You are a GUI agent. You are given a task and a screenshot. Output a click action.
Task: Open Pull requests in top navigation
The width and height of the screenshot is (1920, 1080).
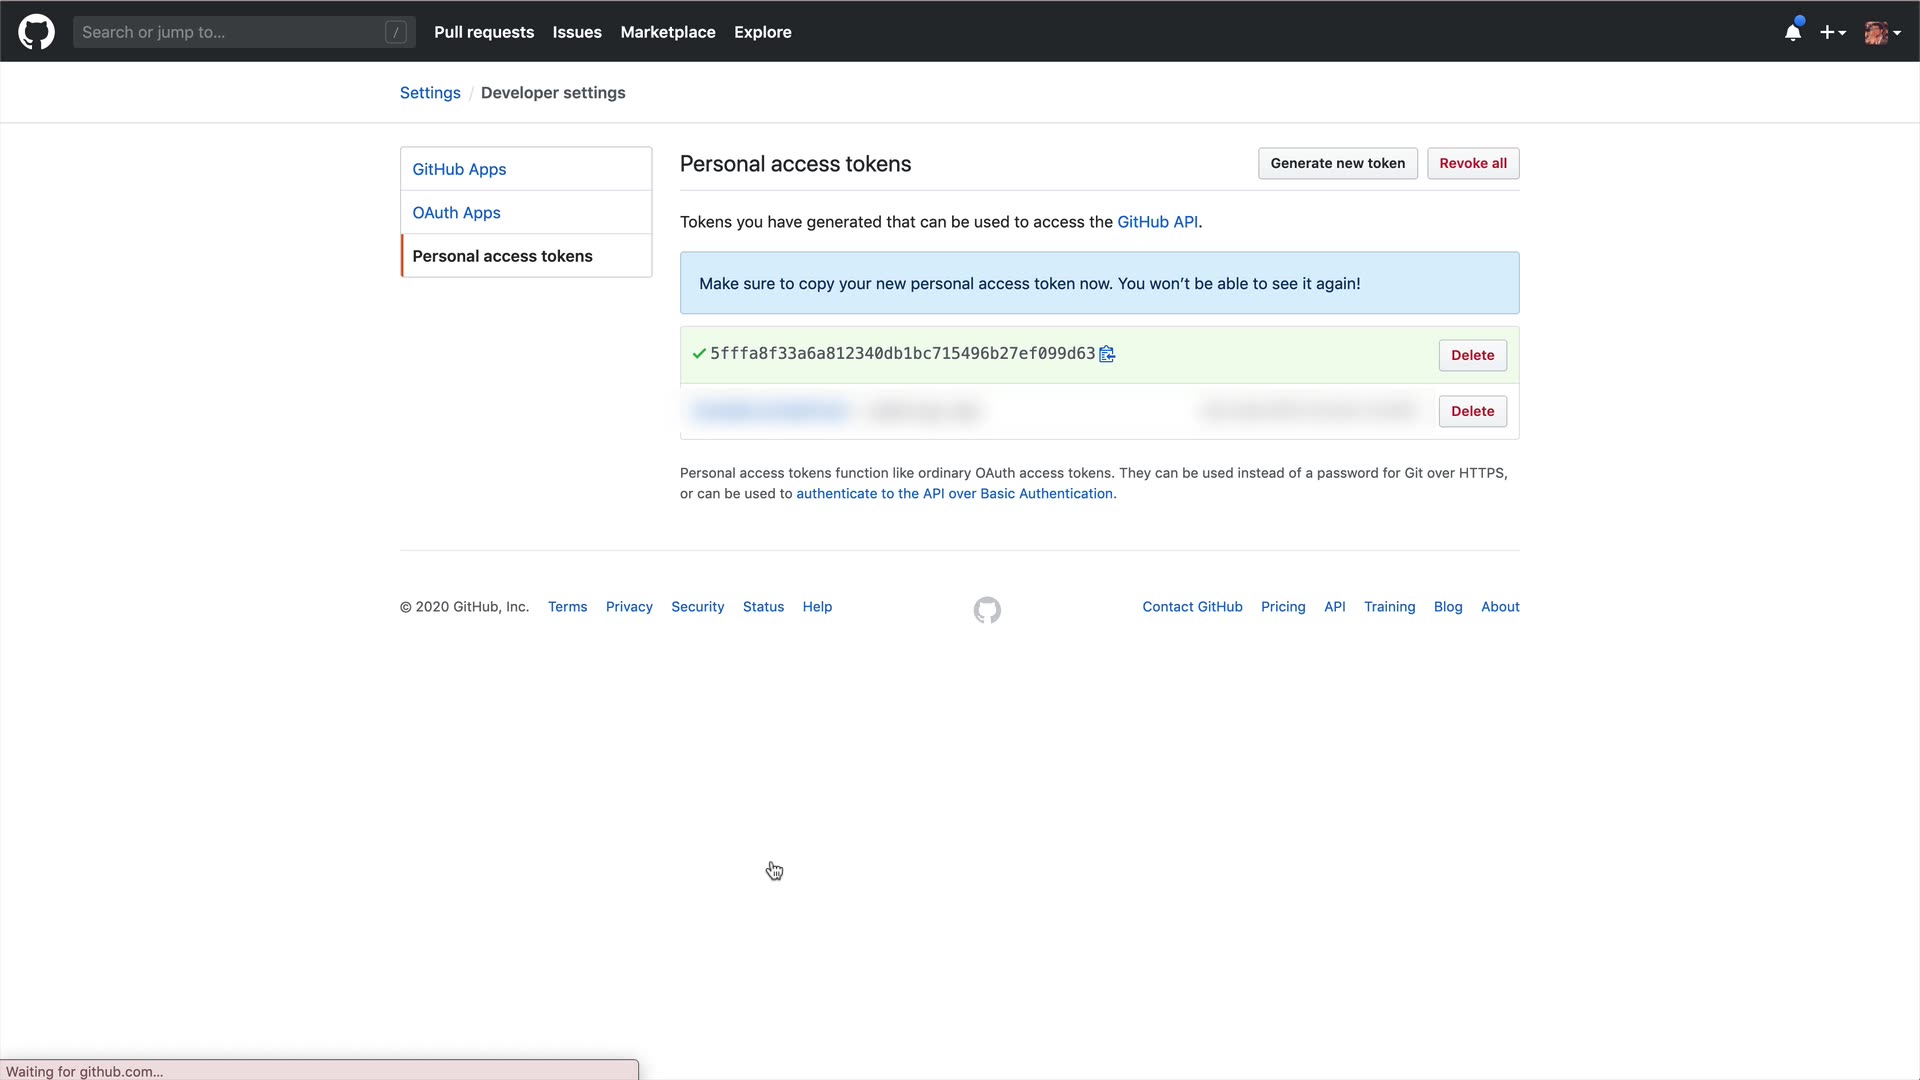484,32
